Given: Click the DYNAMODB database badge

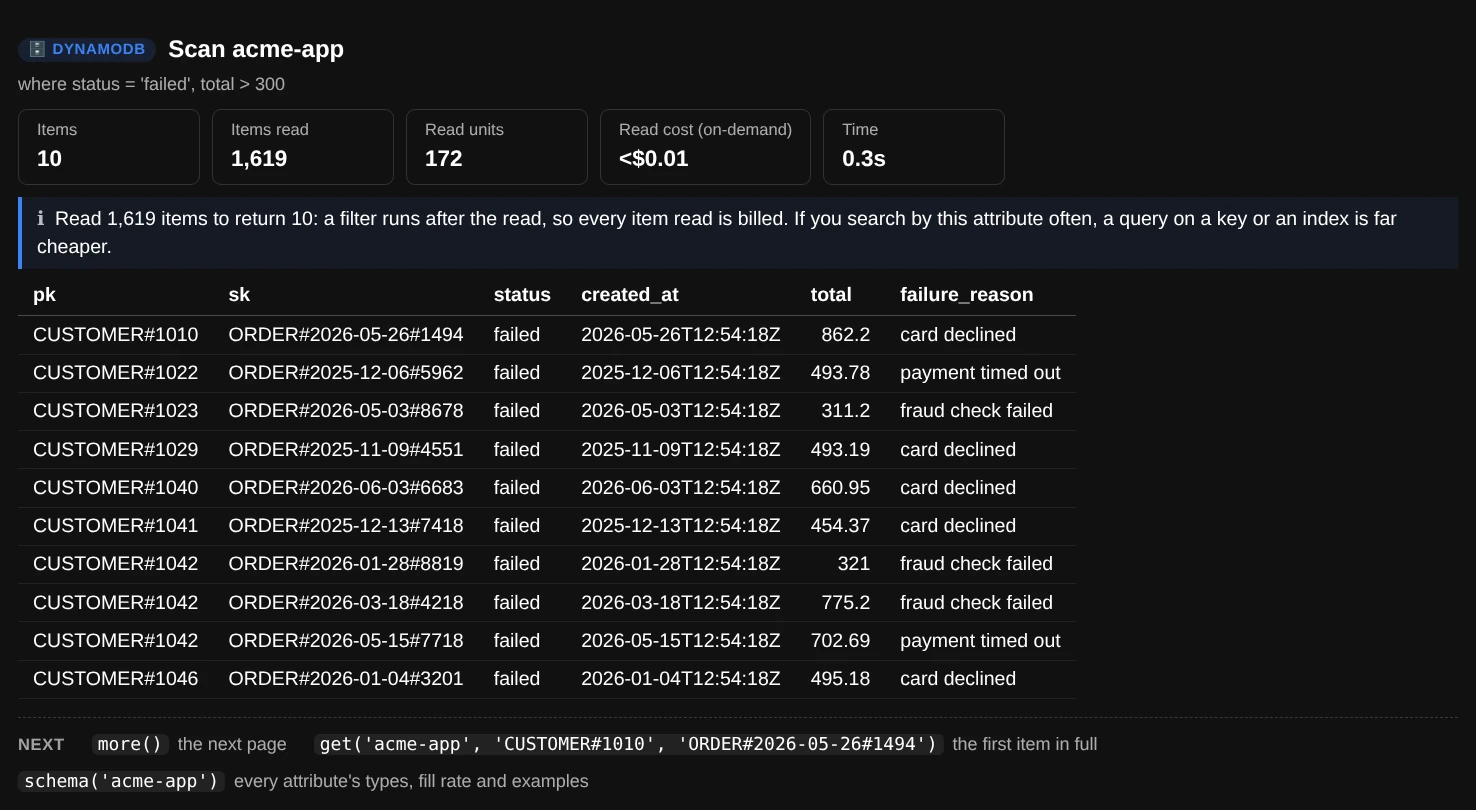Looking at the screenshot, I should click(87, 49).
